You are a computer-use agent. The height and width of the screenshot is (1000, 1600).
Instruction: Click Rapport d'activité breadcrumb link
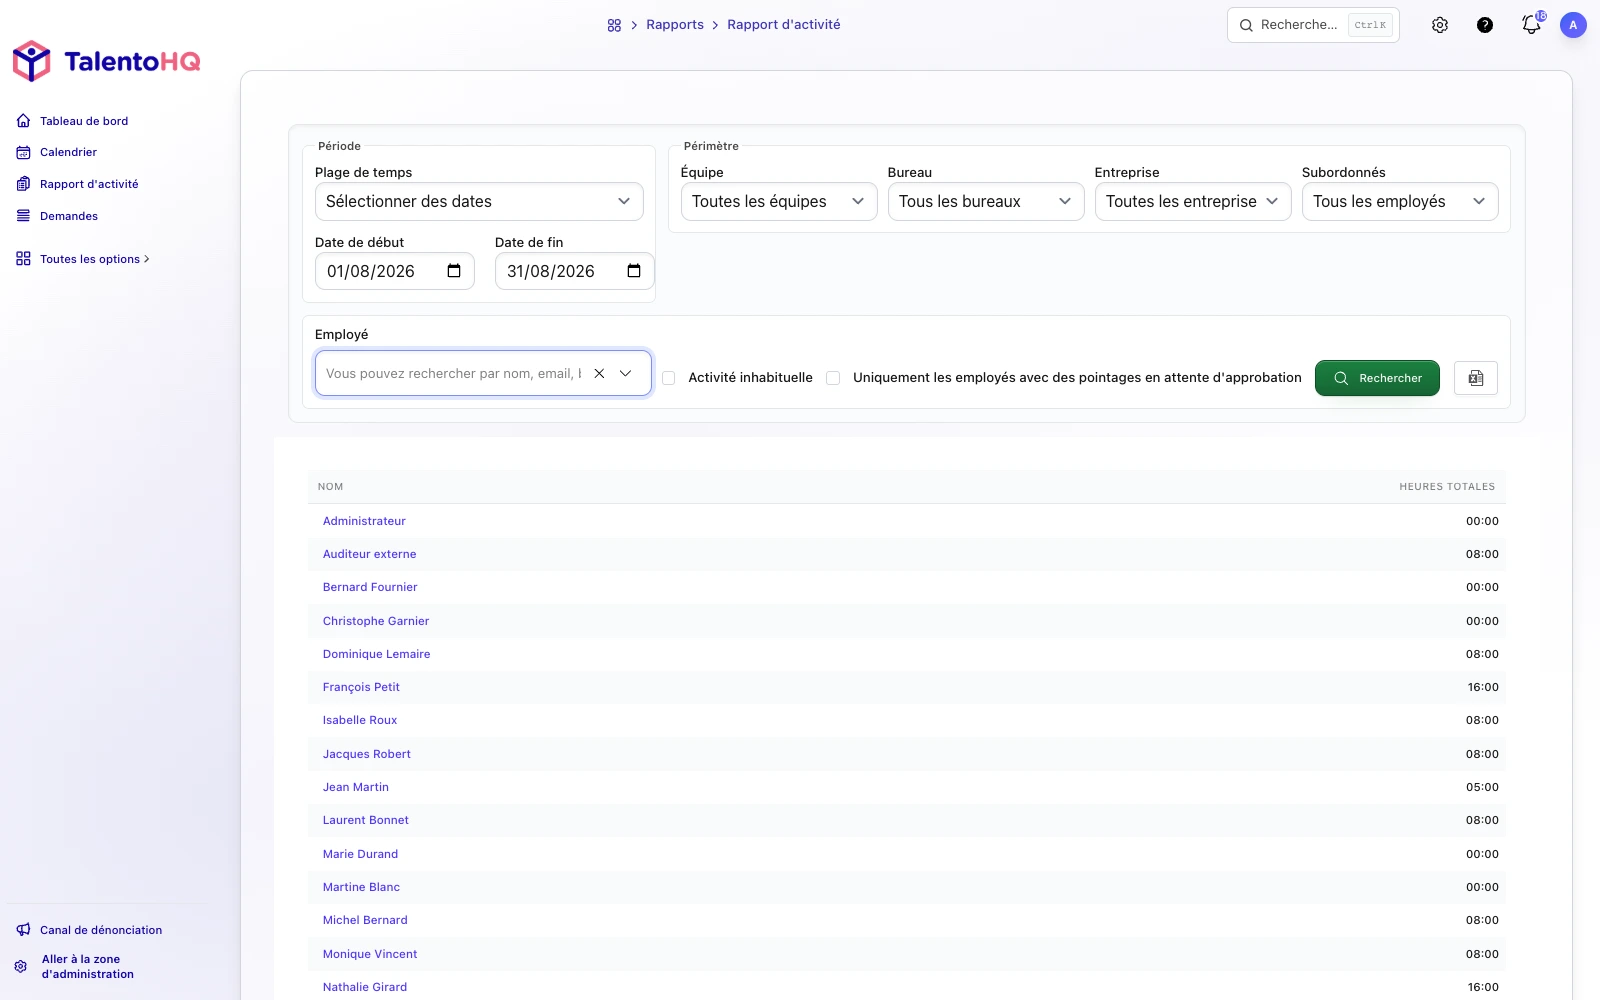784,25
